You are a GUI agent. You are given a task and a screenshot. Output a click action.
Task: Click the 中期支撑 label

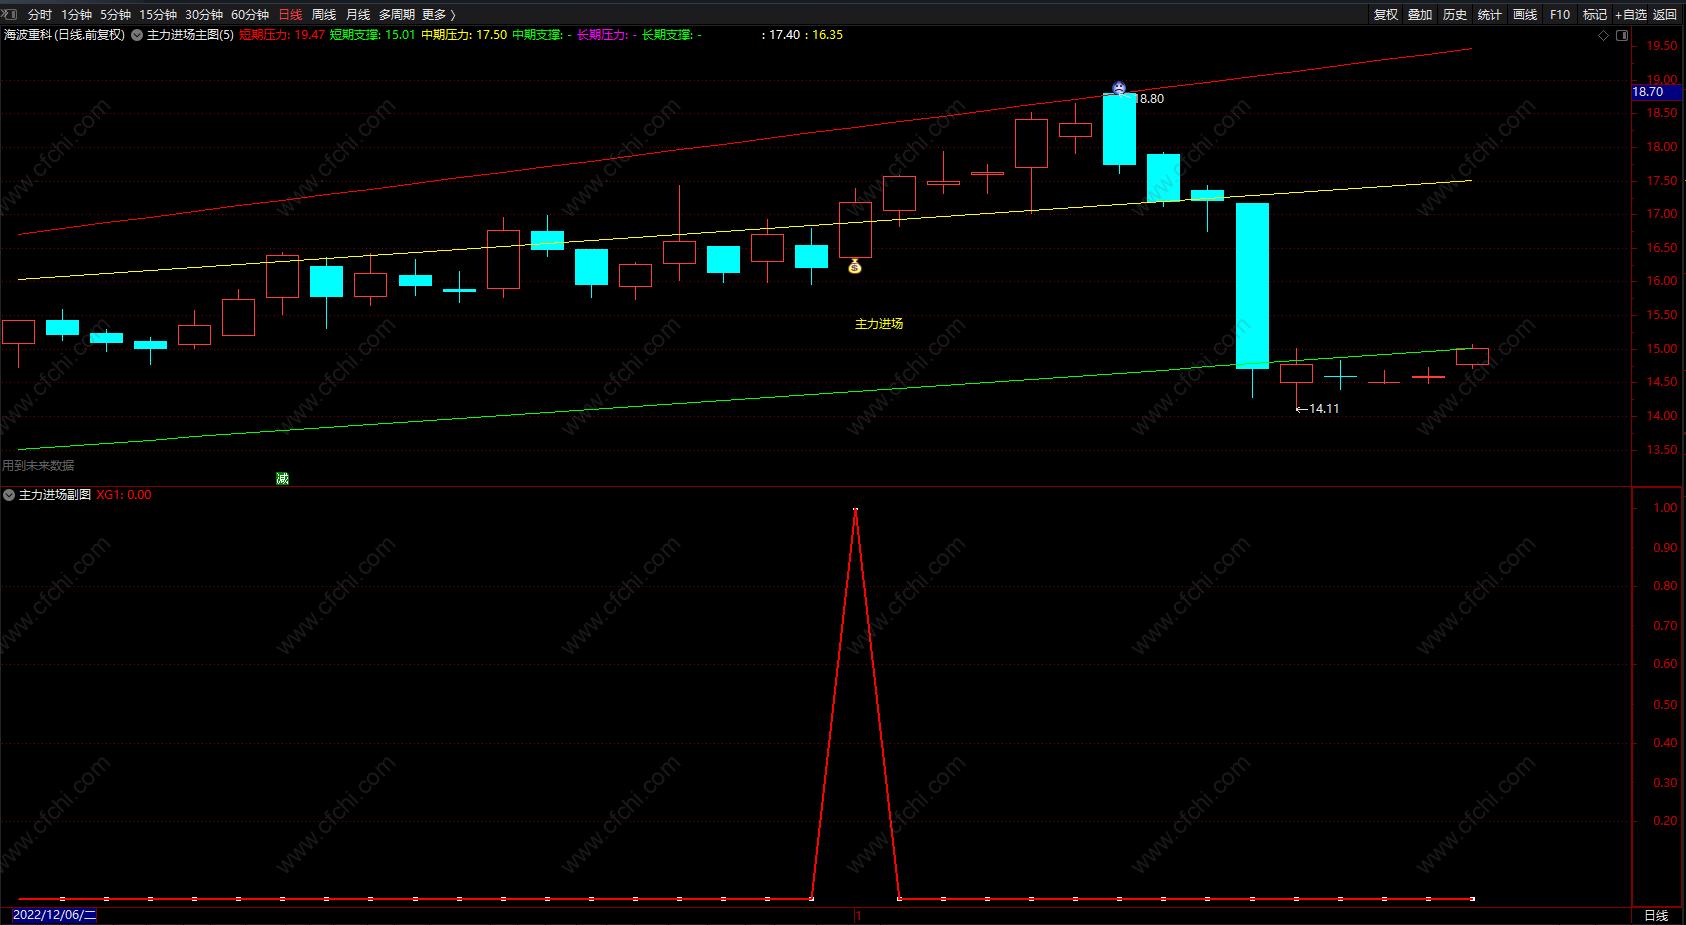pos(542,35)
